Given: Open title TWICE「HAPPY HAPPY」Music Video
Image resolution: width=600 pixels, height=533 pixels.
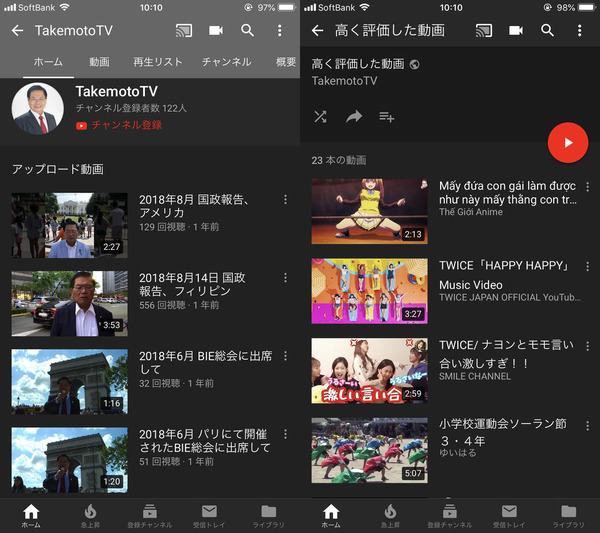Looking at the screenshot, I should (504, 275).
